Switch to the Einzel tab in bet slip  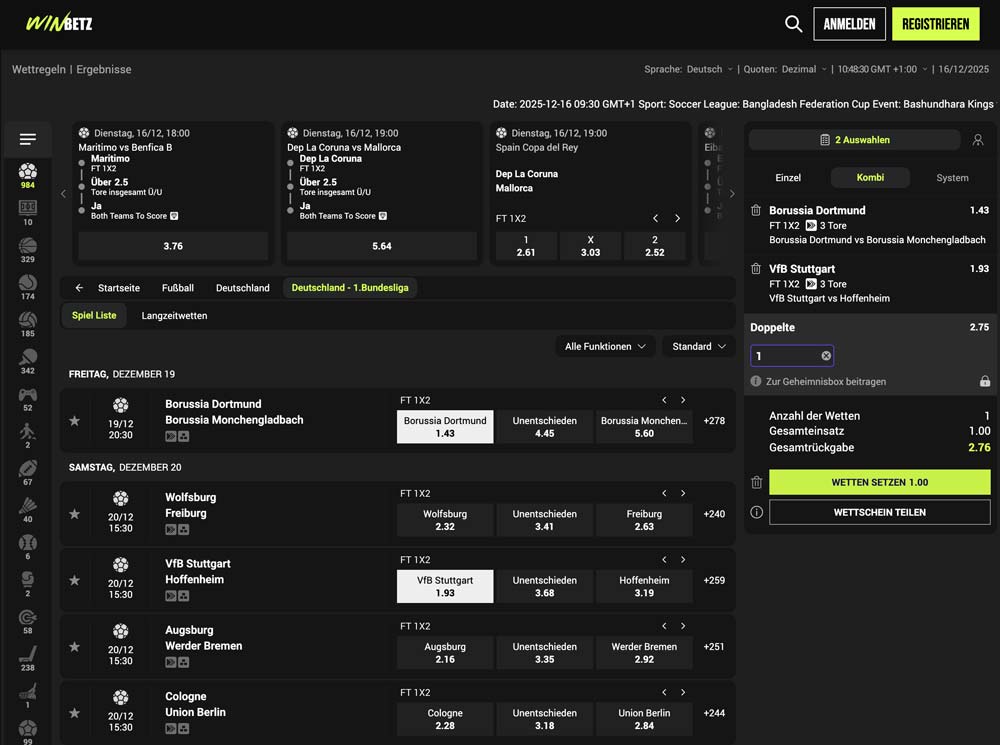click(x=789, y=177)
